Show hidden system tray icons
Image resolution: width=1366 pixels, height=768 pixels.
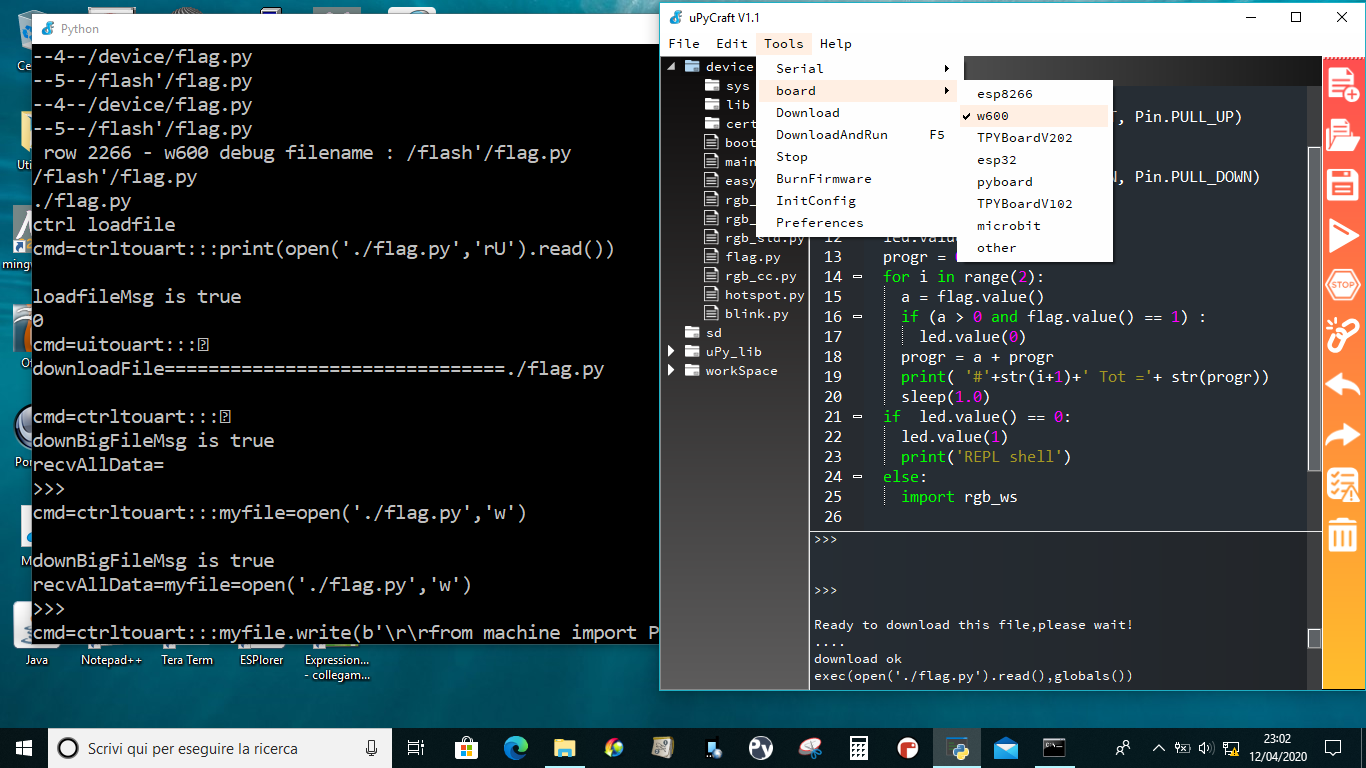click(1158, 748)
